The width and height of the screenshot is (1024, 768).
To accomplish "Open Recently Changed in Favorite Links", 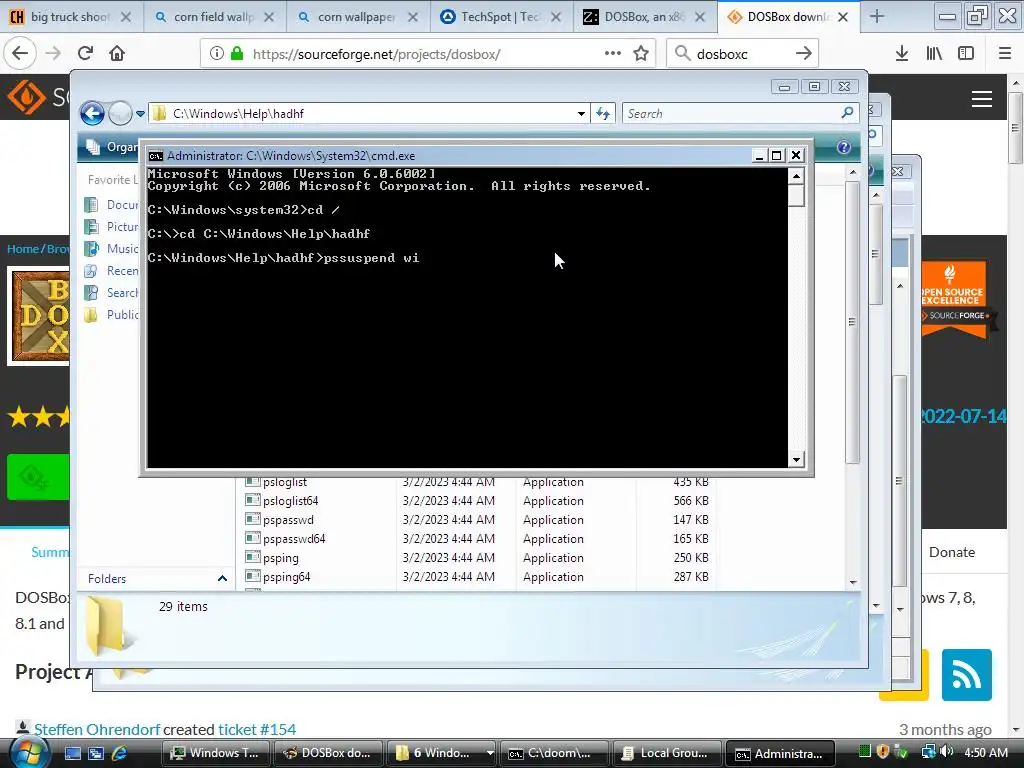I will (x=112, y=271).
